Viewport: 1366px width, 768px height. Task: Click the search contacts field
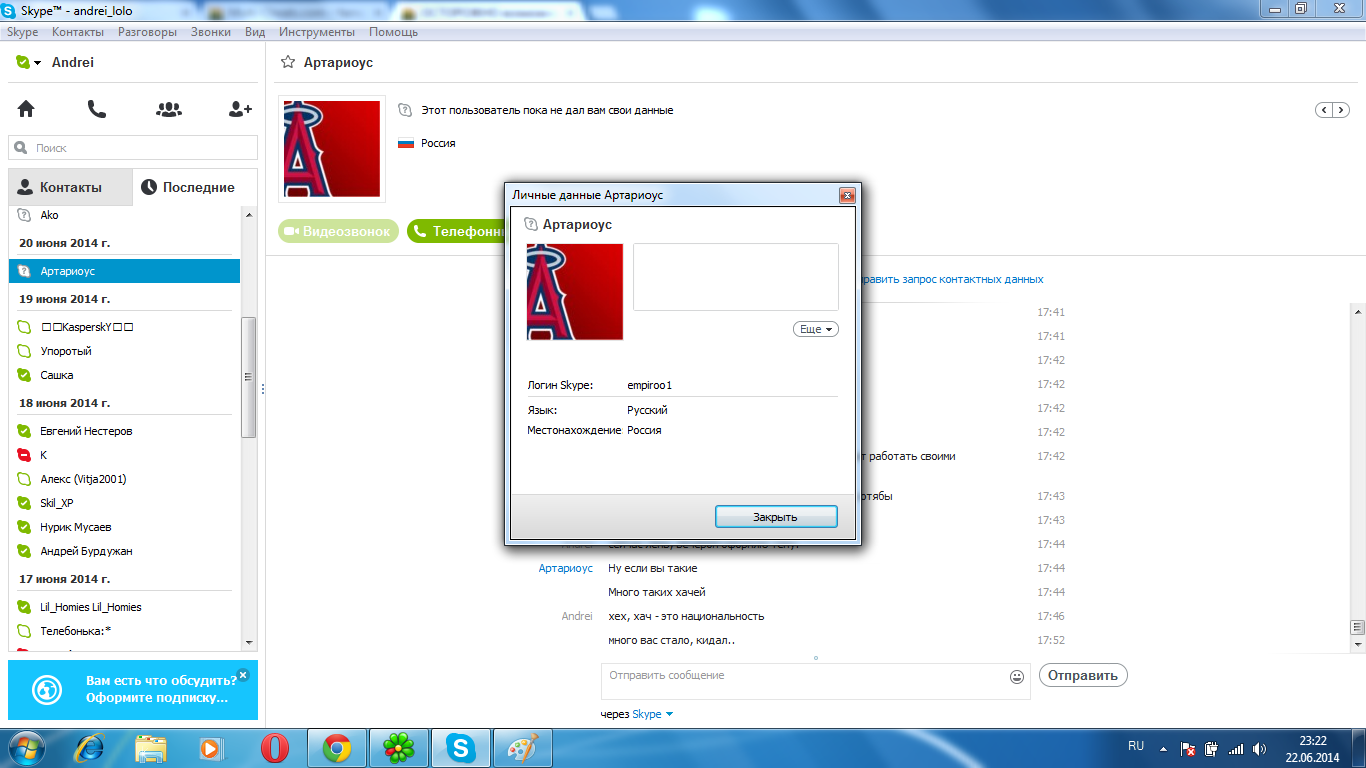[133, 147]
